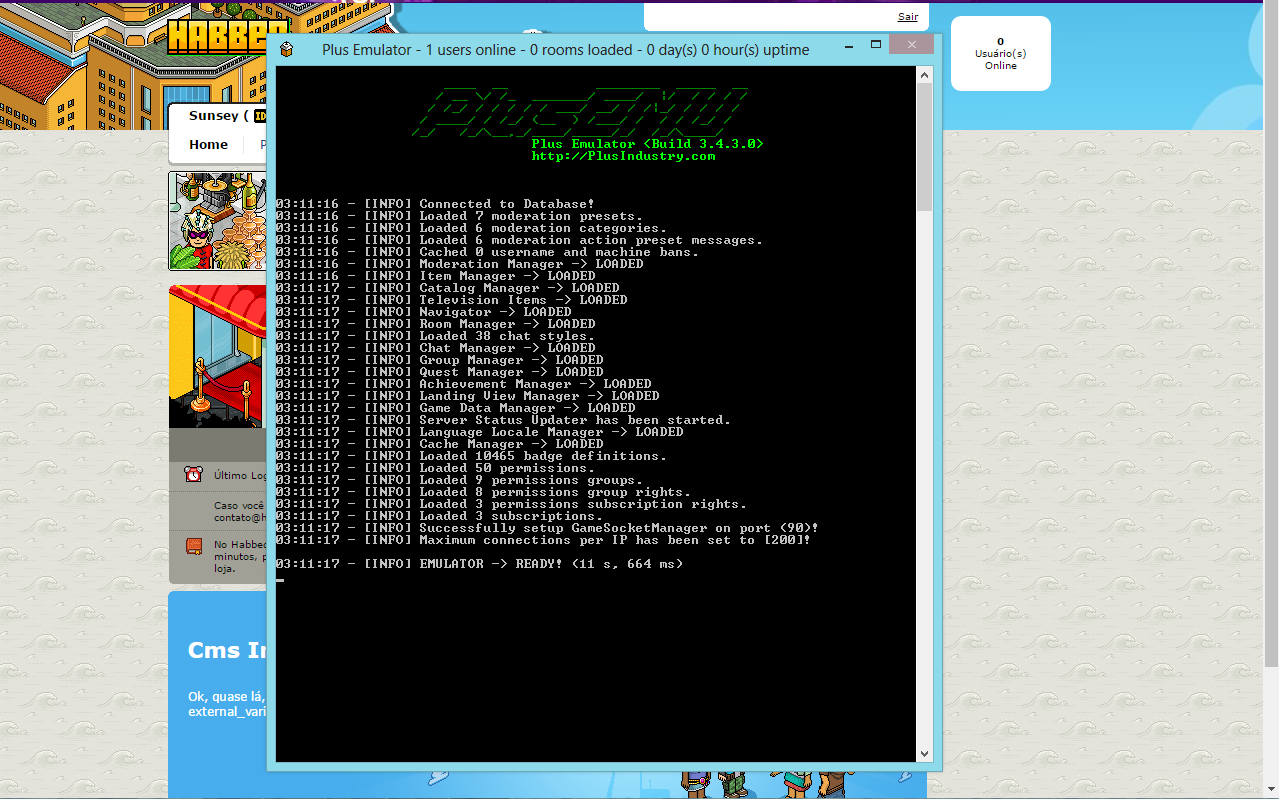This screenshot has width=1279, height=799.
Task: Click the Plus Emulator title bar icon
Action: [286, 50]
